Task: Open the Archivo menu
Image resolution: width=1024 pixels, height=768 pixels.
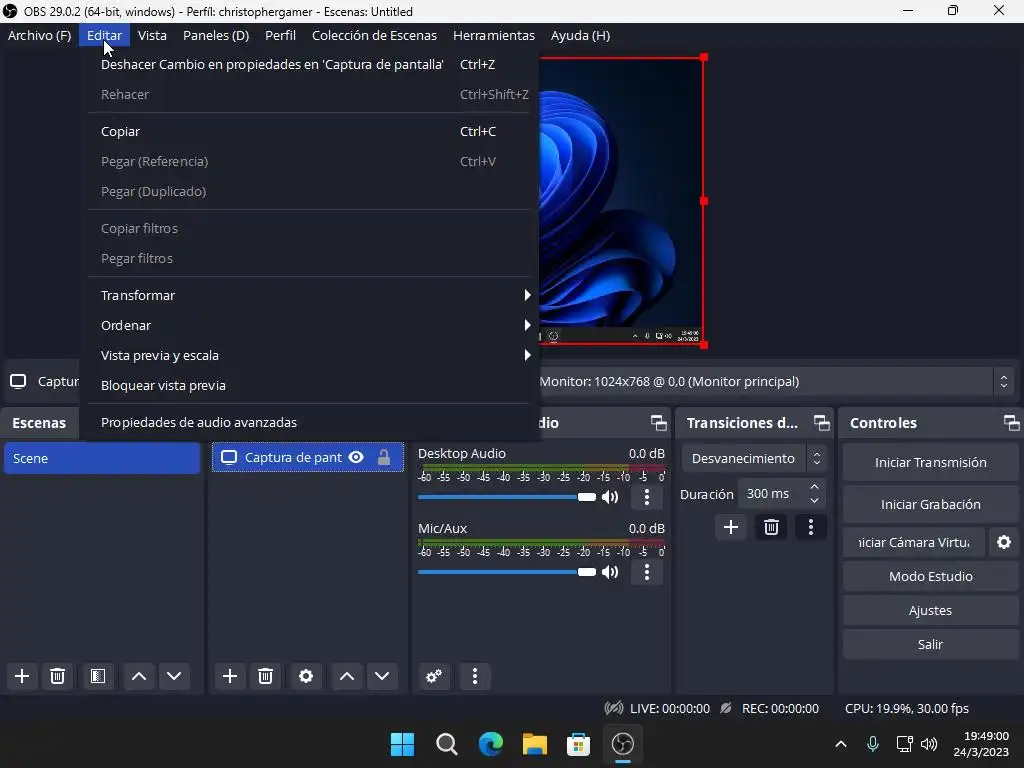Action: [39, 35]
